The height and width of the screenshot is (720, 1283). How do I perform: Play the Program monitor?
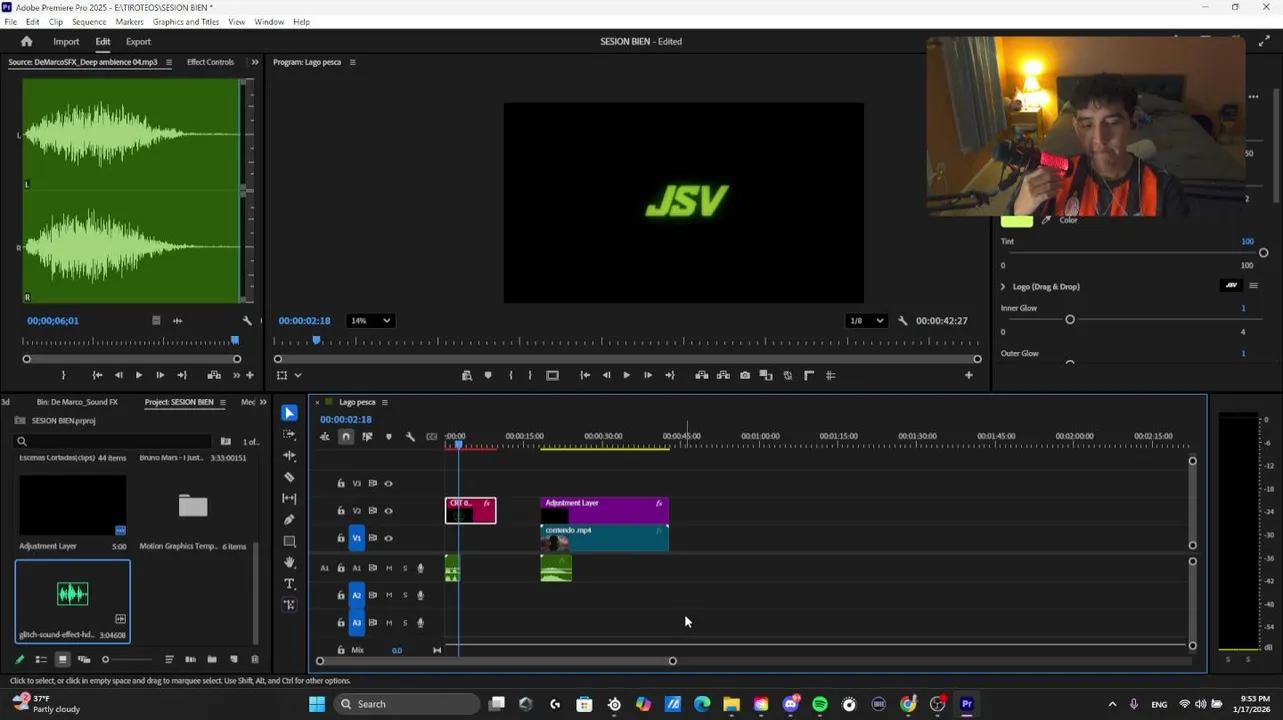click(626, 375)
